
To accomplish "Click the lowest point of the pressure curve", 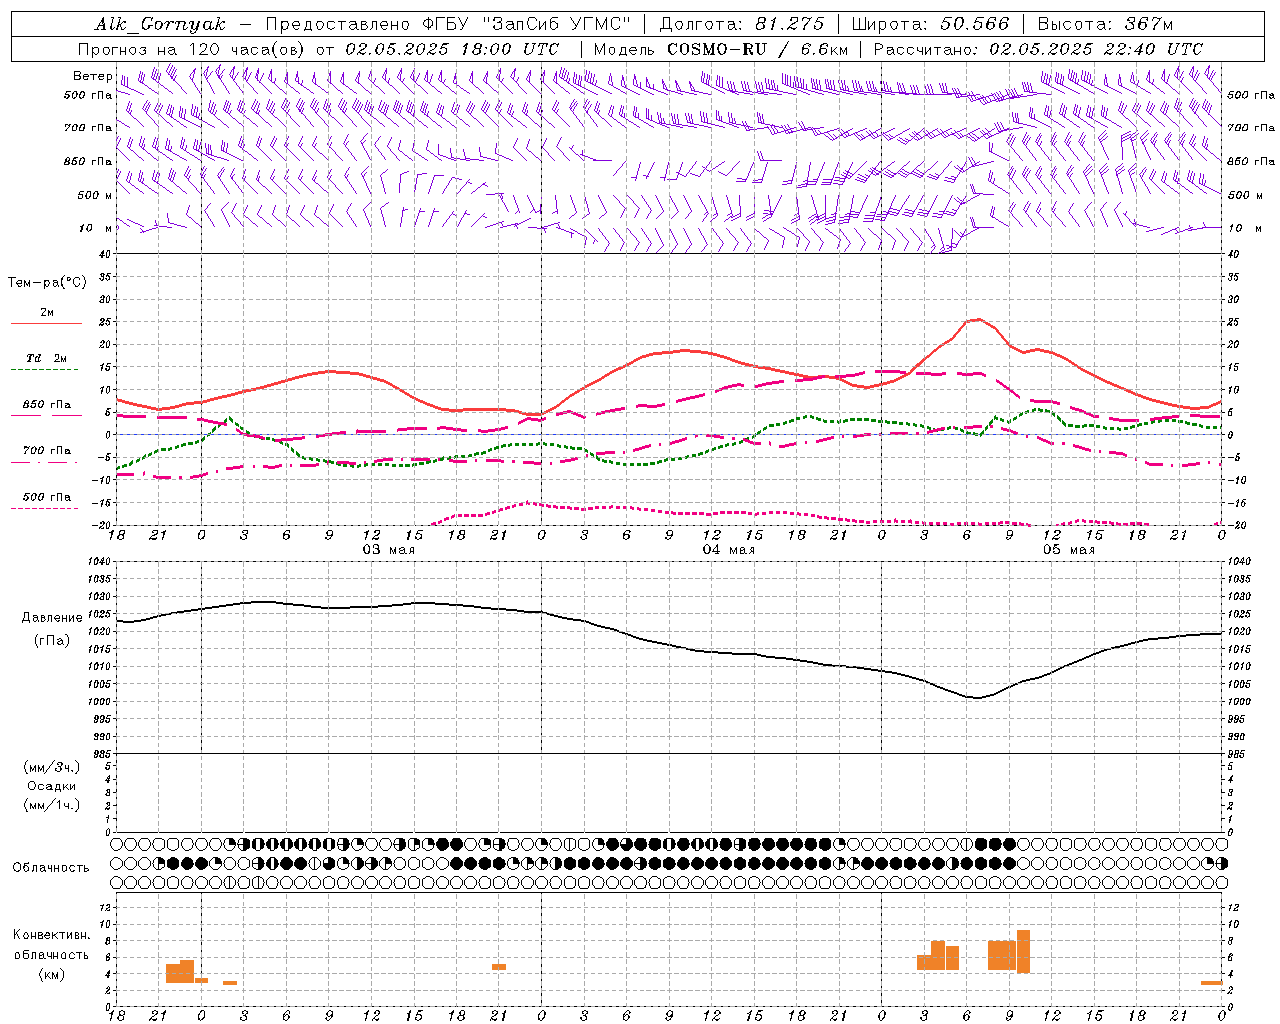I will tap(977, 698).
